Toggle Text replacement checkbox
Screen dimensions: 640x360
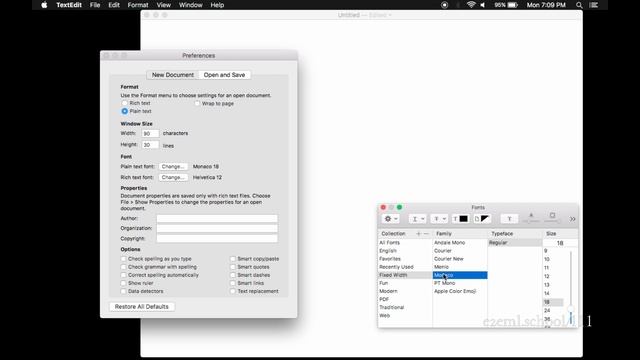(233, 291)
